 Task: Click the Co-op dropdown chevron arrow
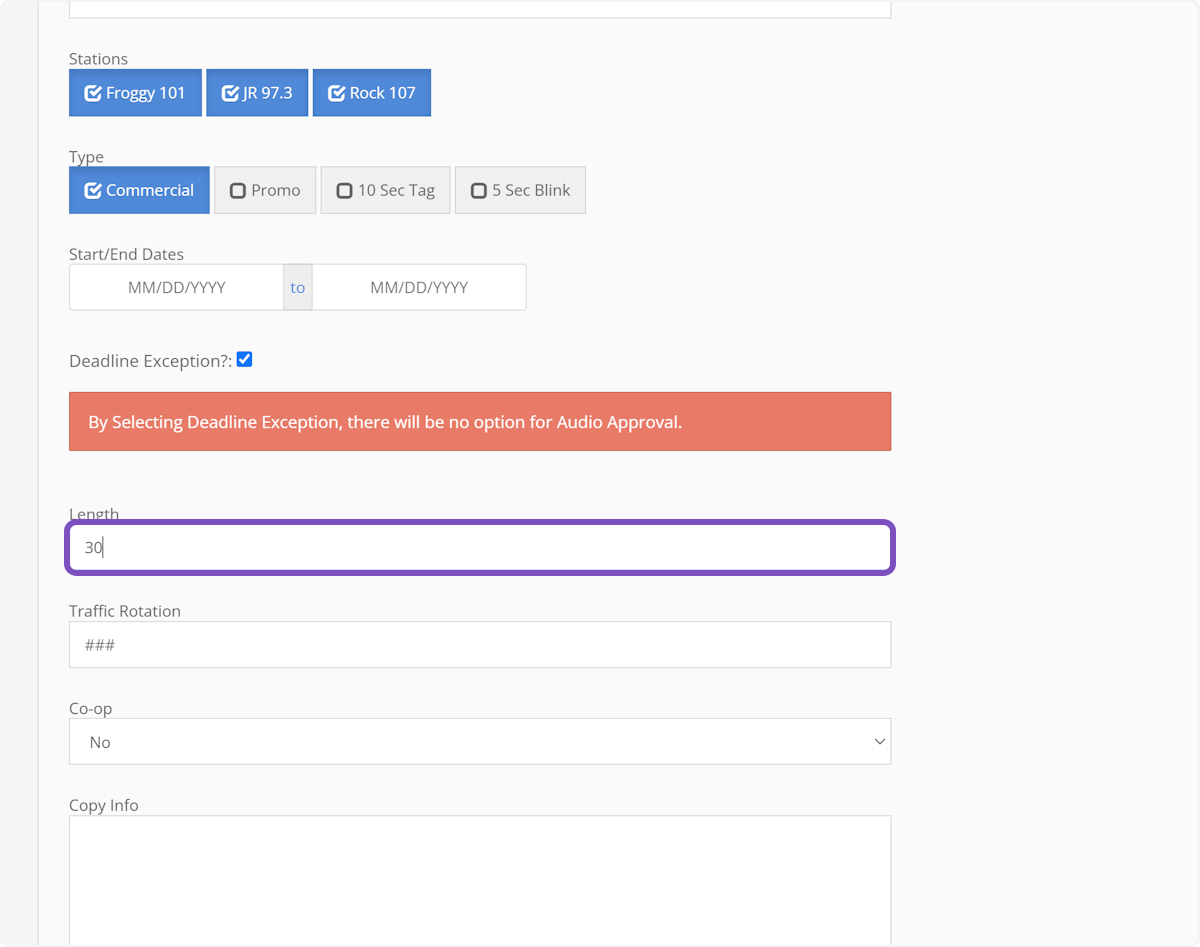pyautogui.click(x=879, y=742)
